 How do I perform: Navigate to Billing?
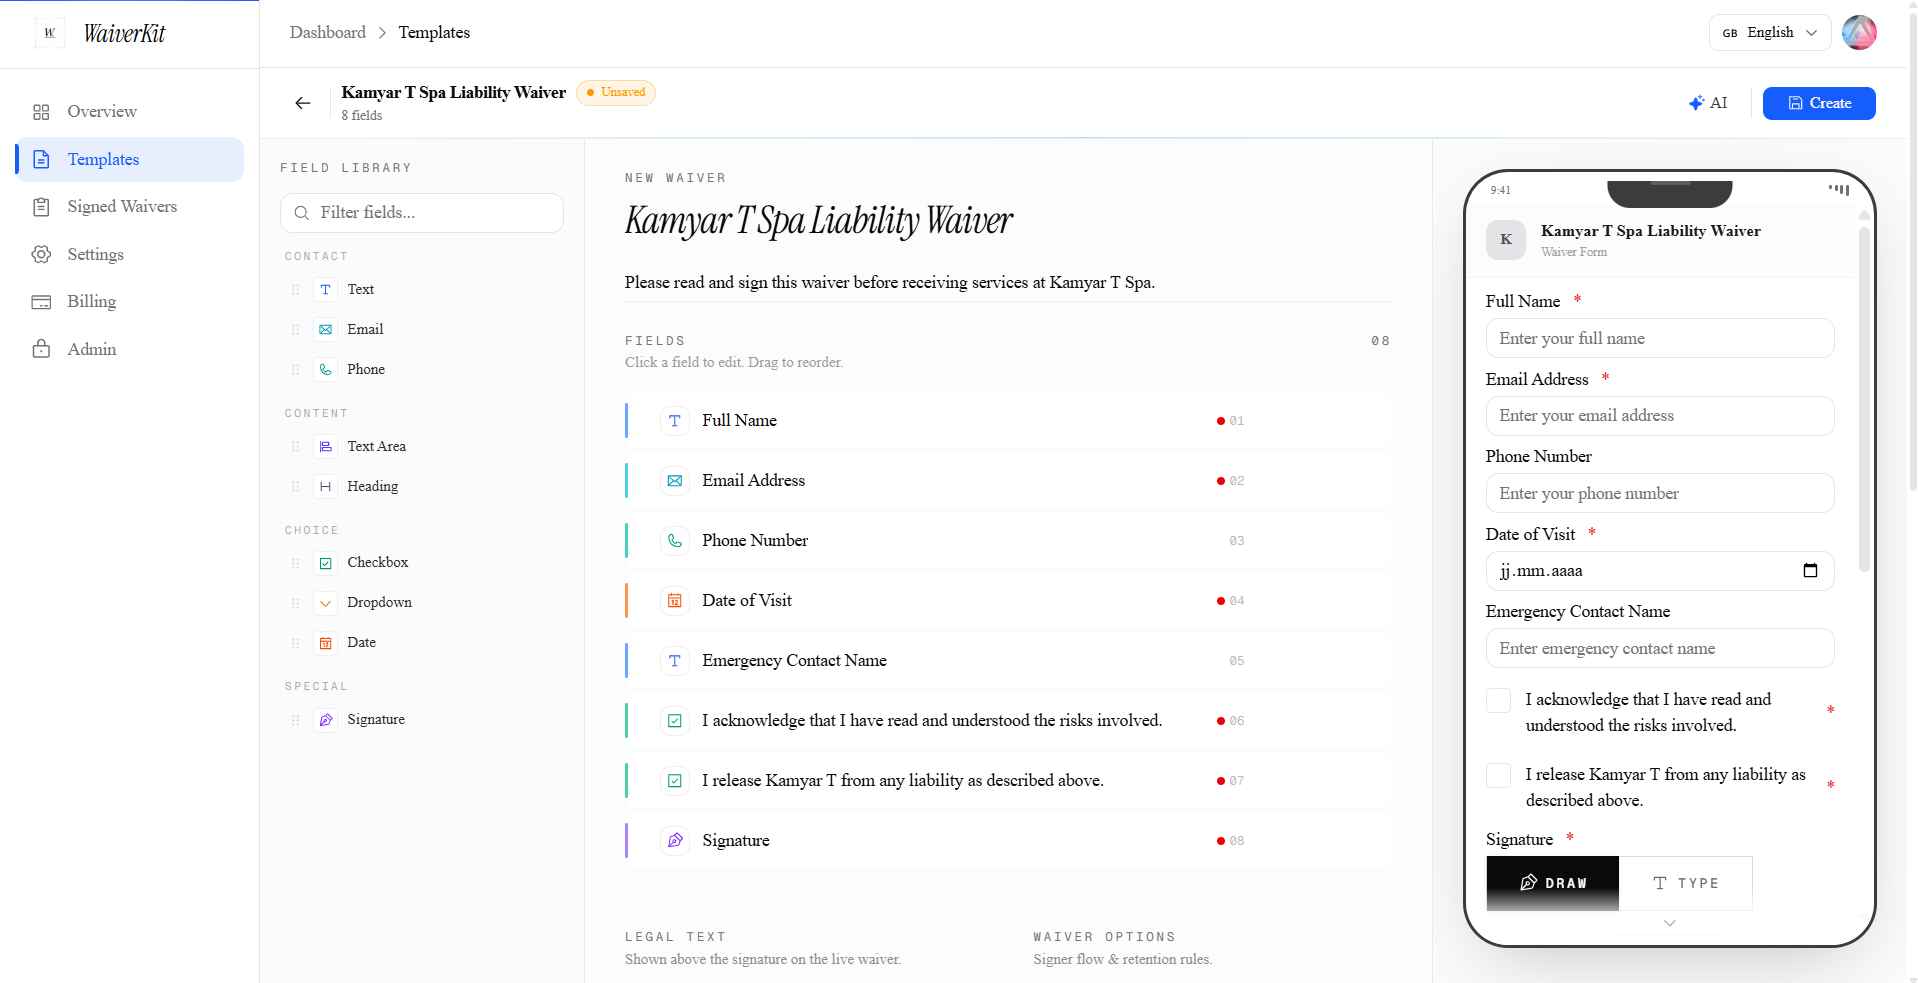coord(130,302)
